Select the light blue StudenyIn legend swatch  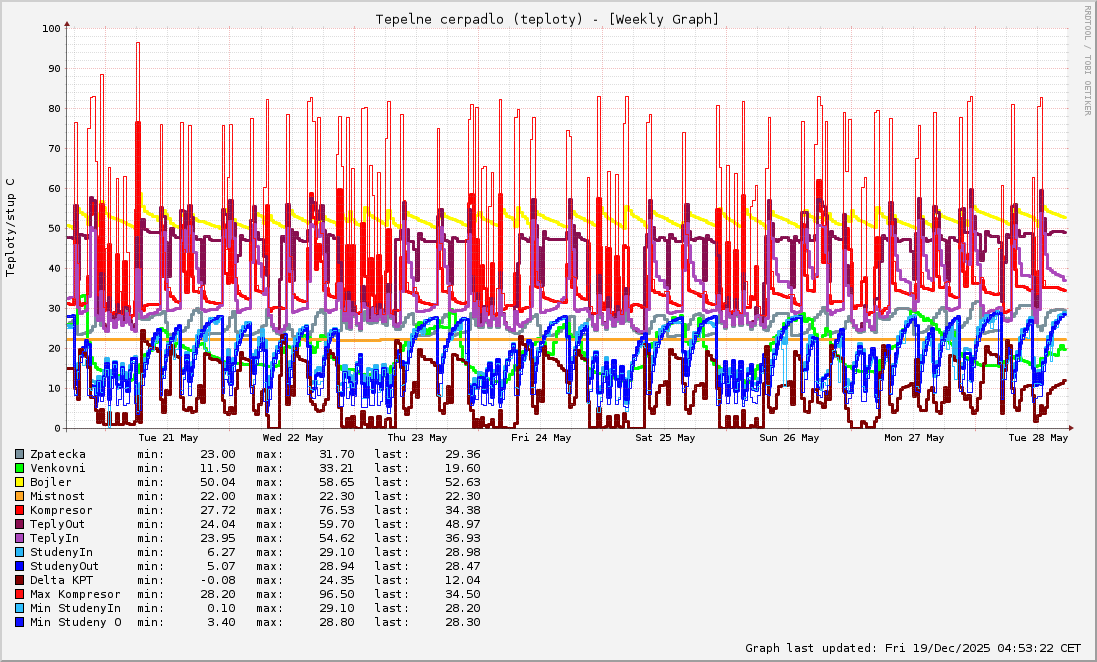(19, 552)
